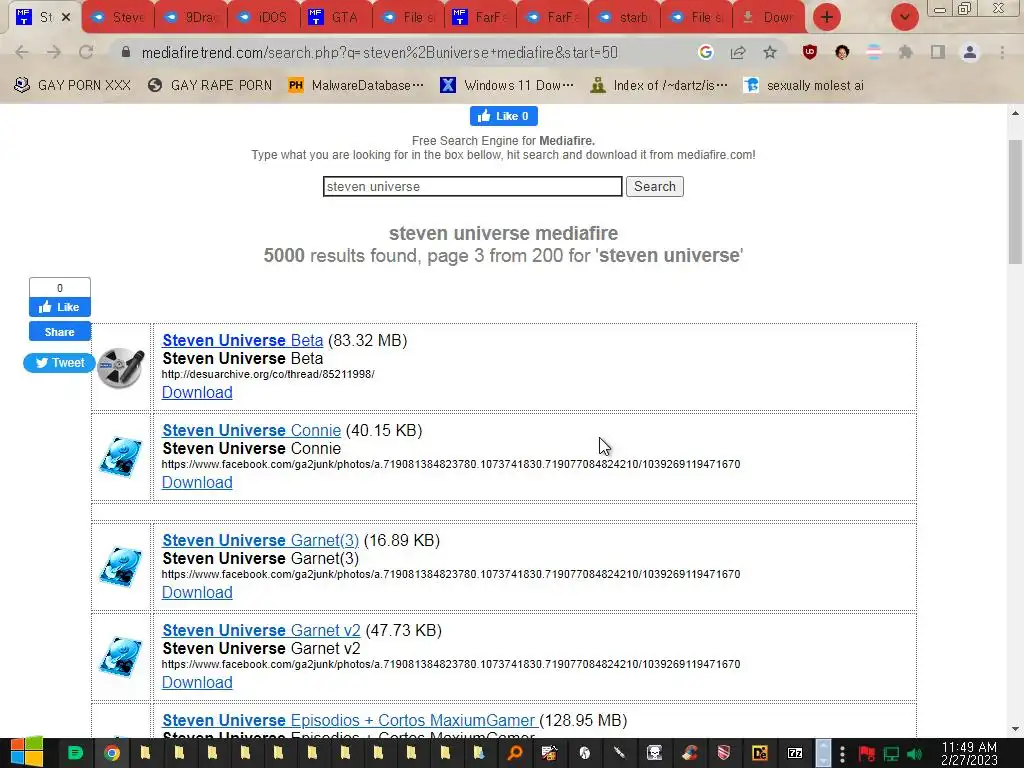Click the disk icon beside Garnet v2 result
This screenshot has height=768, width=1024.
[x=121, y=657]
